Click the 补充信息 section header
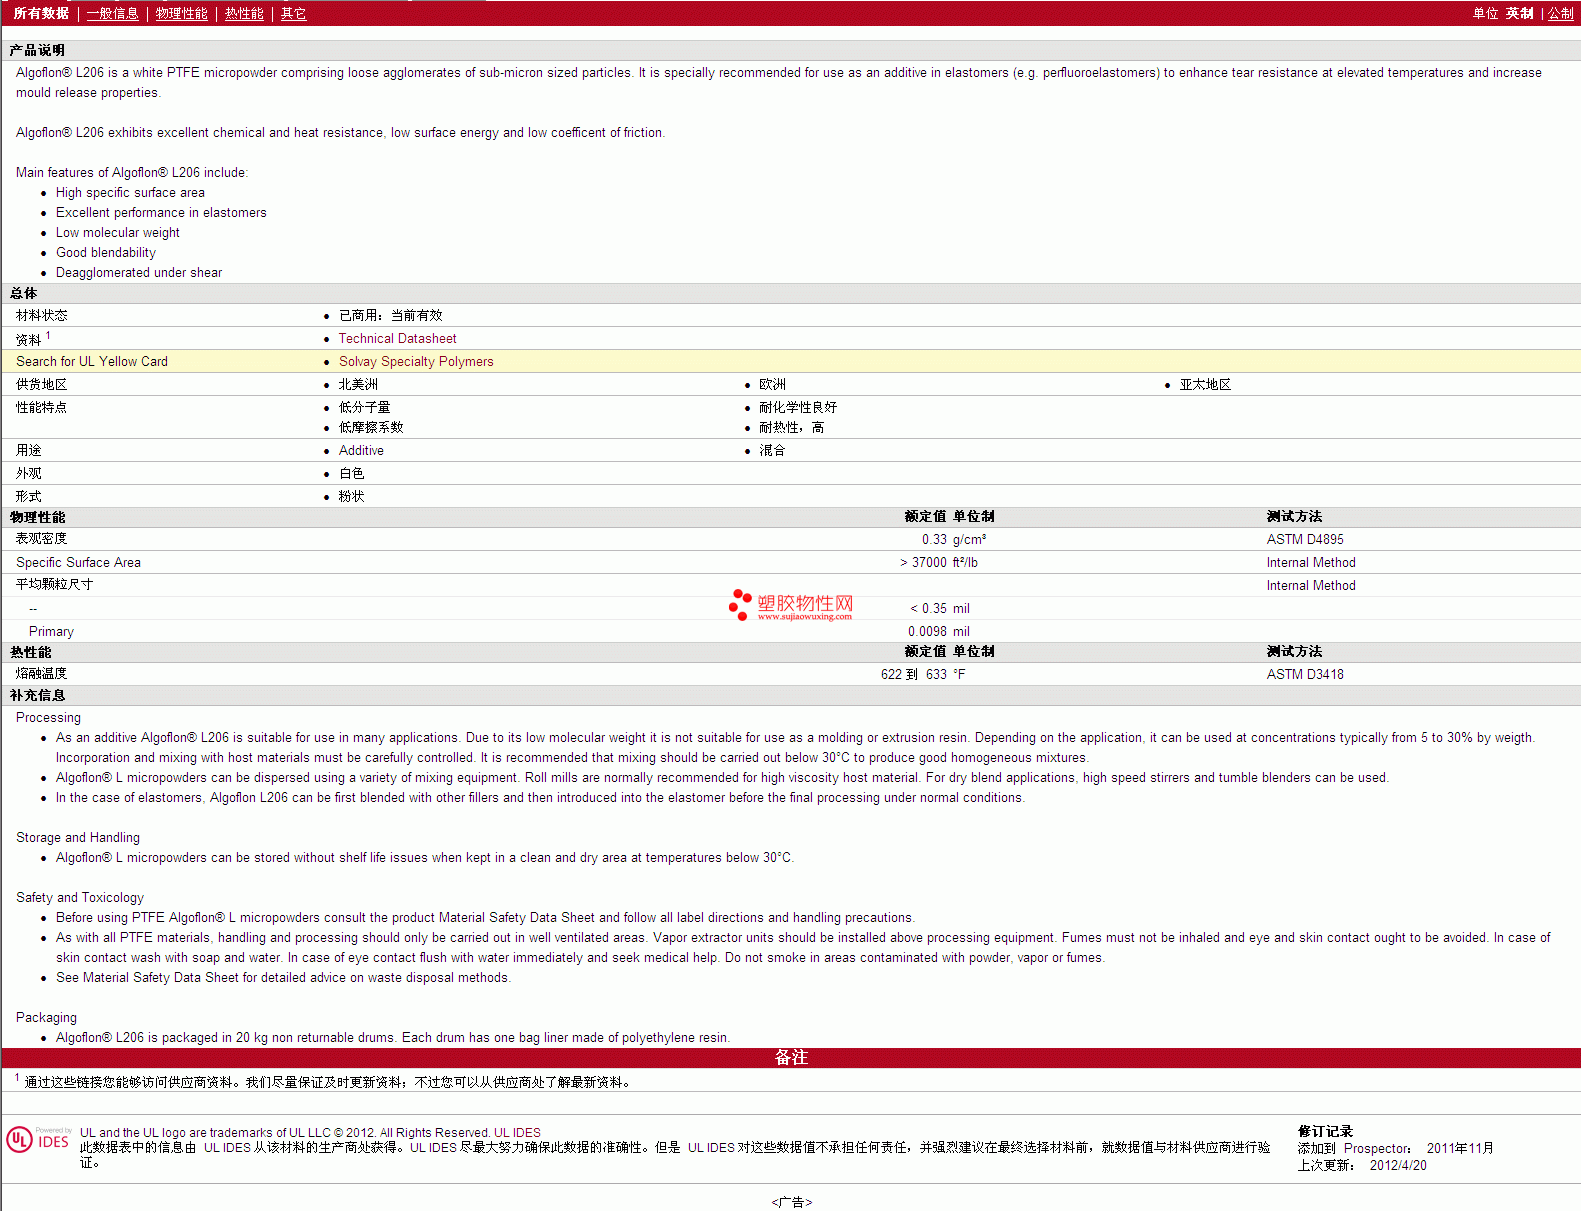The height and width of the screenshot is (1211, 1581). [x=38, y=695]
